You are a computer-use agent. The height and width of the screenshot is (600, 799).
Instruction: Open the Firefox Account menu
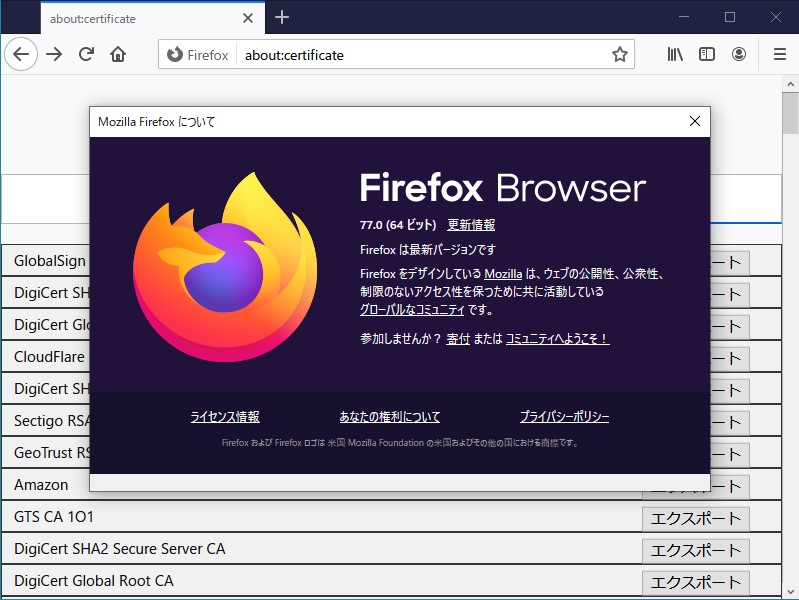[x=738, y=54]
